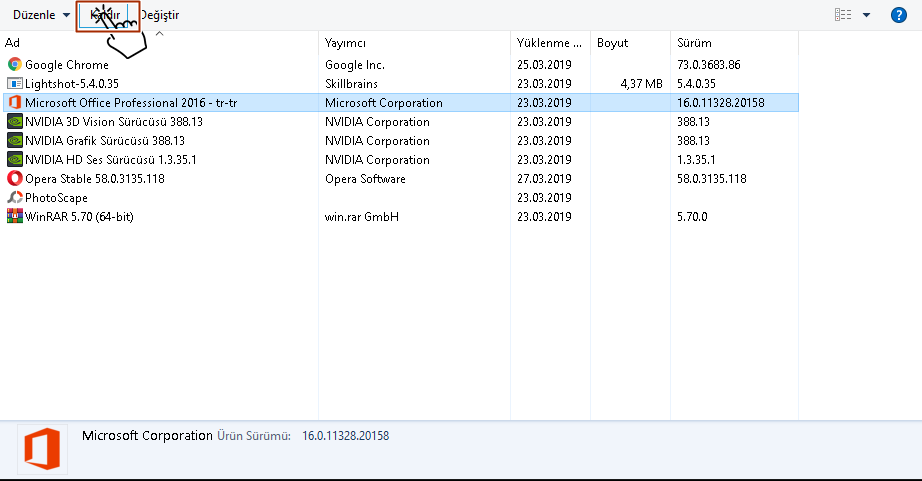
Task: Click version 5.70.0 cell
Action: pyautogui.click(x=692, y=216)
